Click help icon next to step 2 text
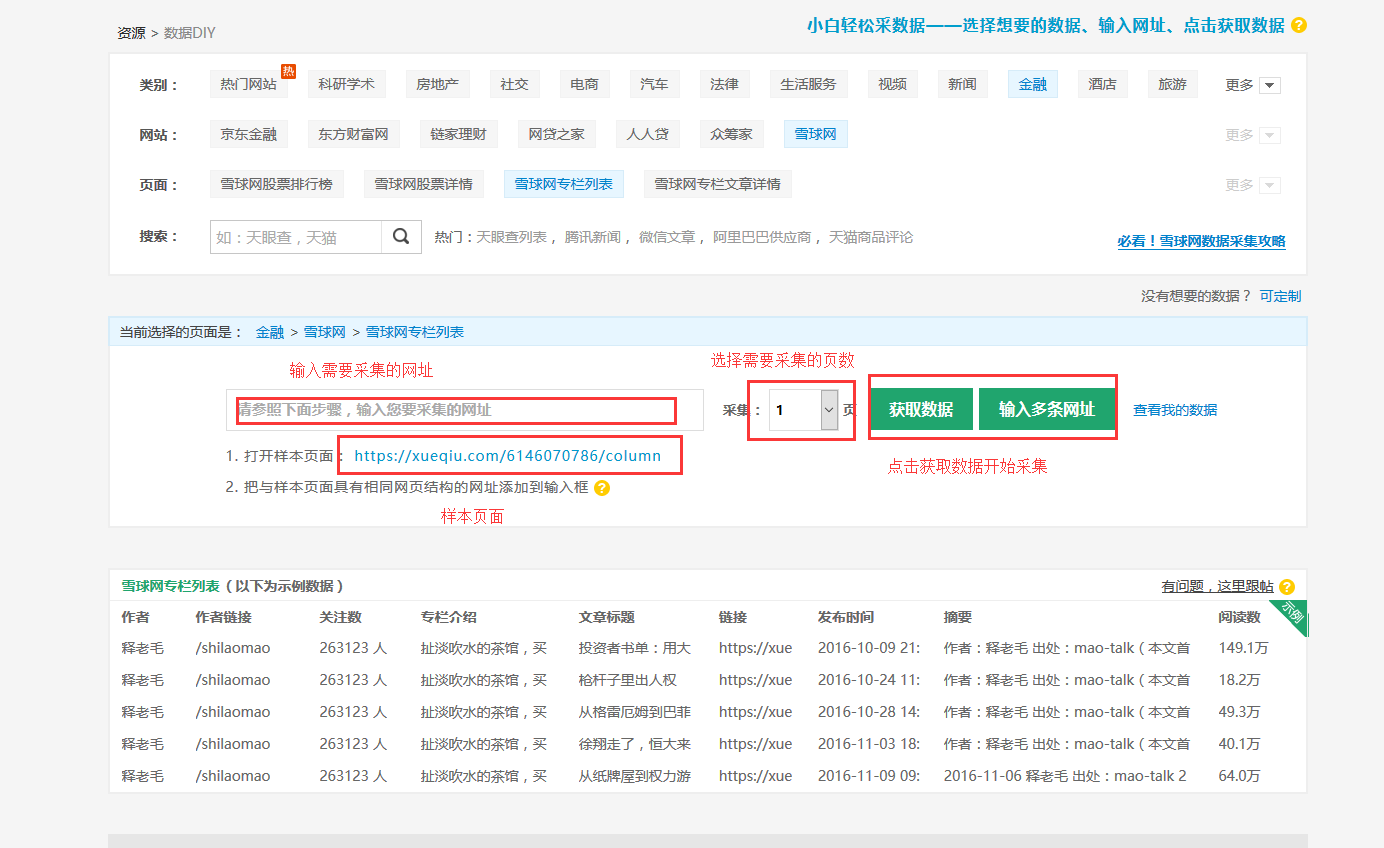The width and height of the screenshot is (1384, 848). [602, 488]
